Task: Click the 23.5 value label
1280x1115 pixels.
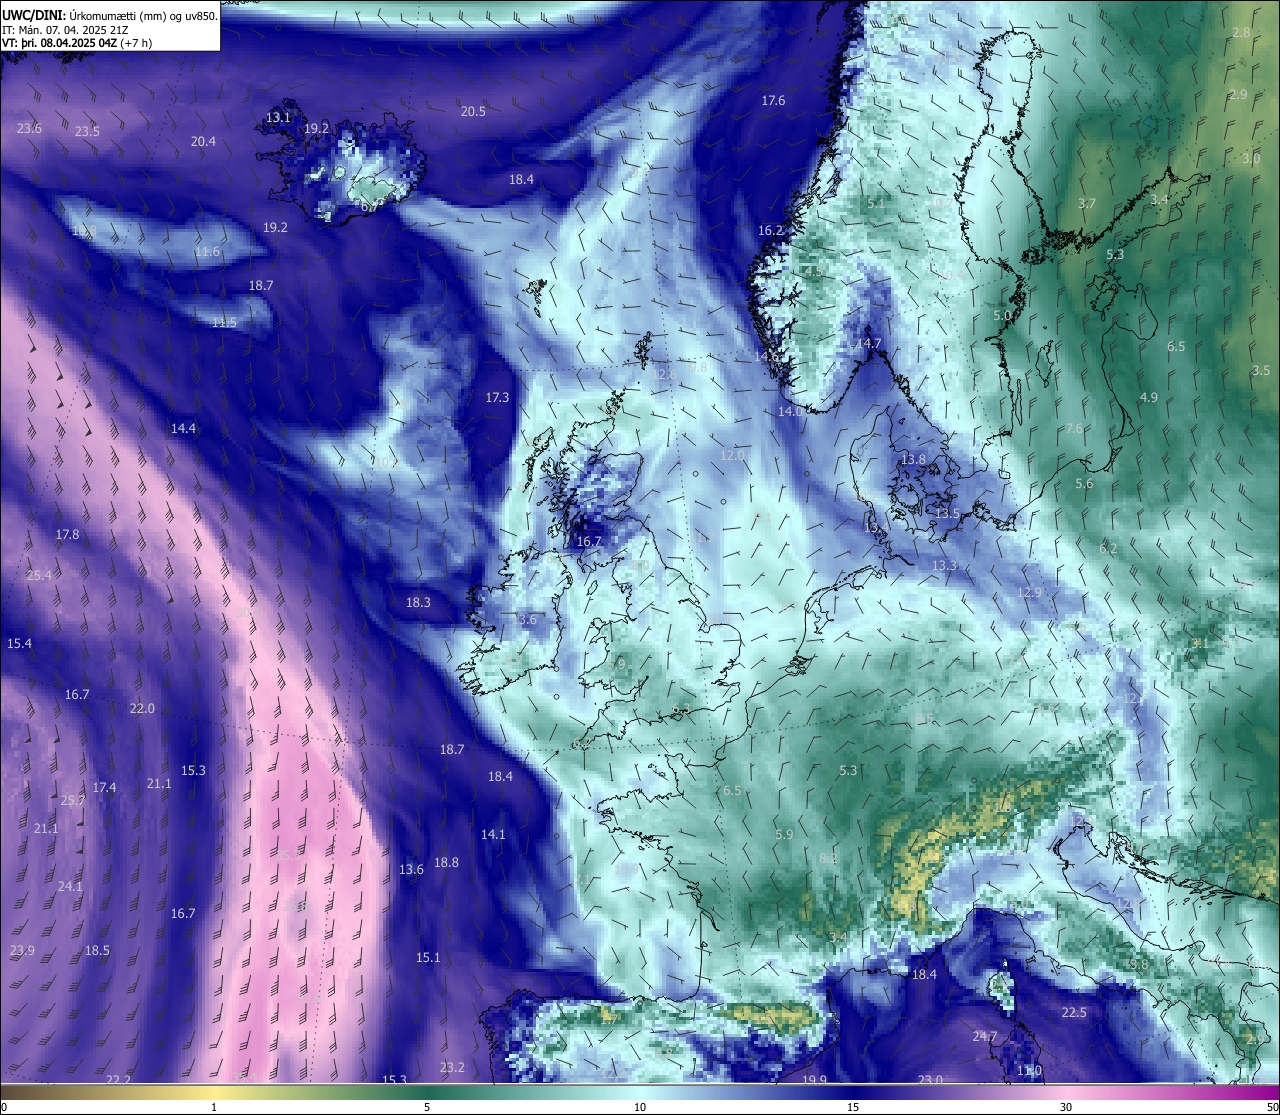Action: pos(87,132)
